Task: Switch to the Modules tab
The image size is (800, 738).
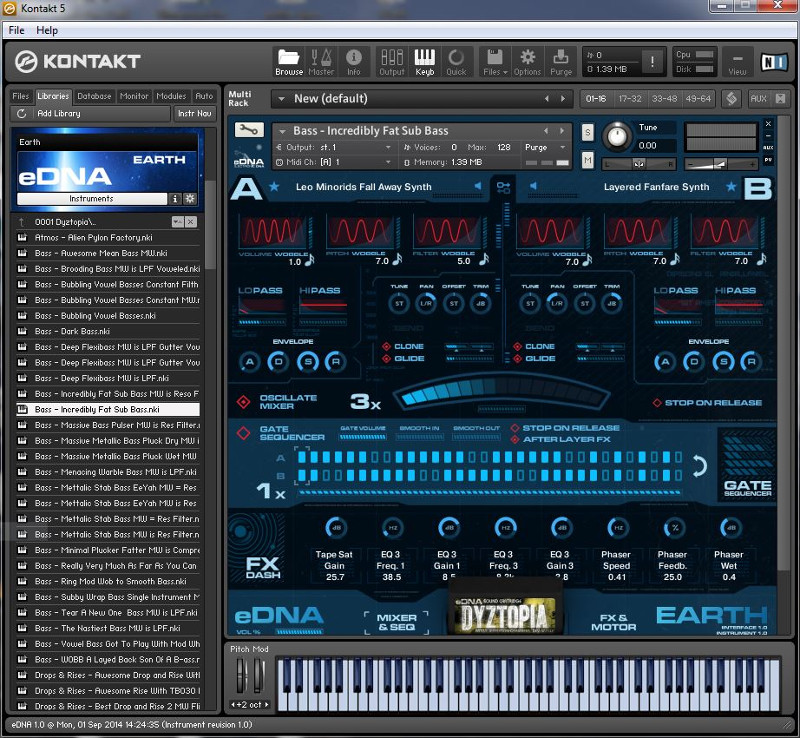Action: 171,96
